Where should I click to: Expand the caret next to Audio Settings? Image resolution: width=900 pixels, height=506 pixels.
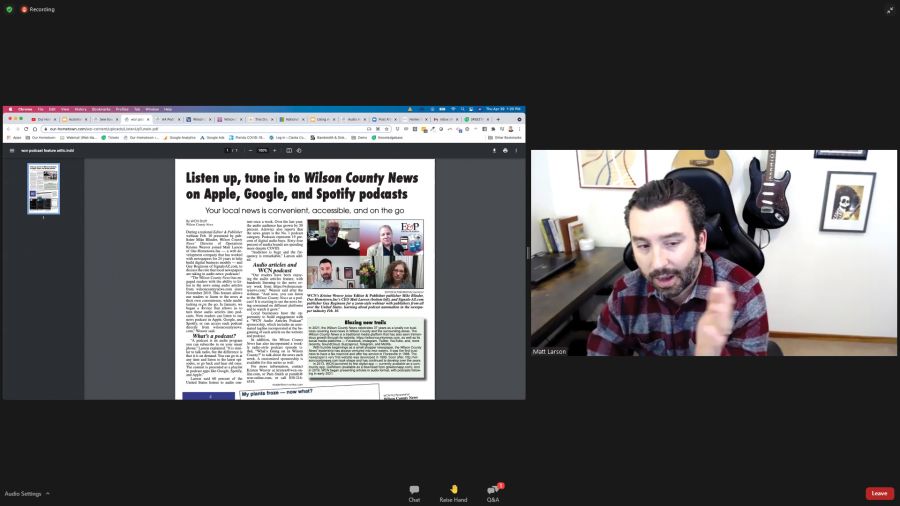tap(48, 493)
